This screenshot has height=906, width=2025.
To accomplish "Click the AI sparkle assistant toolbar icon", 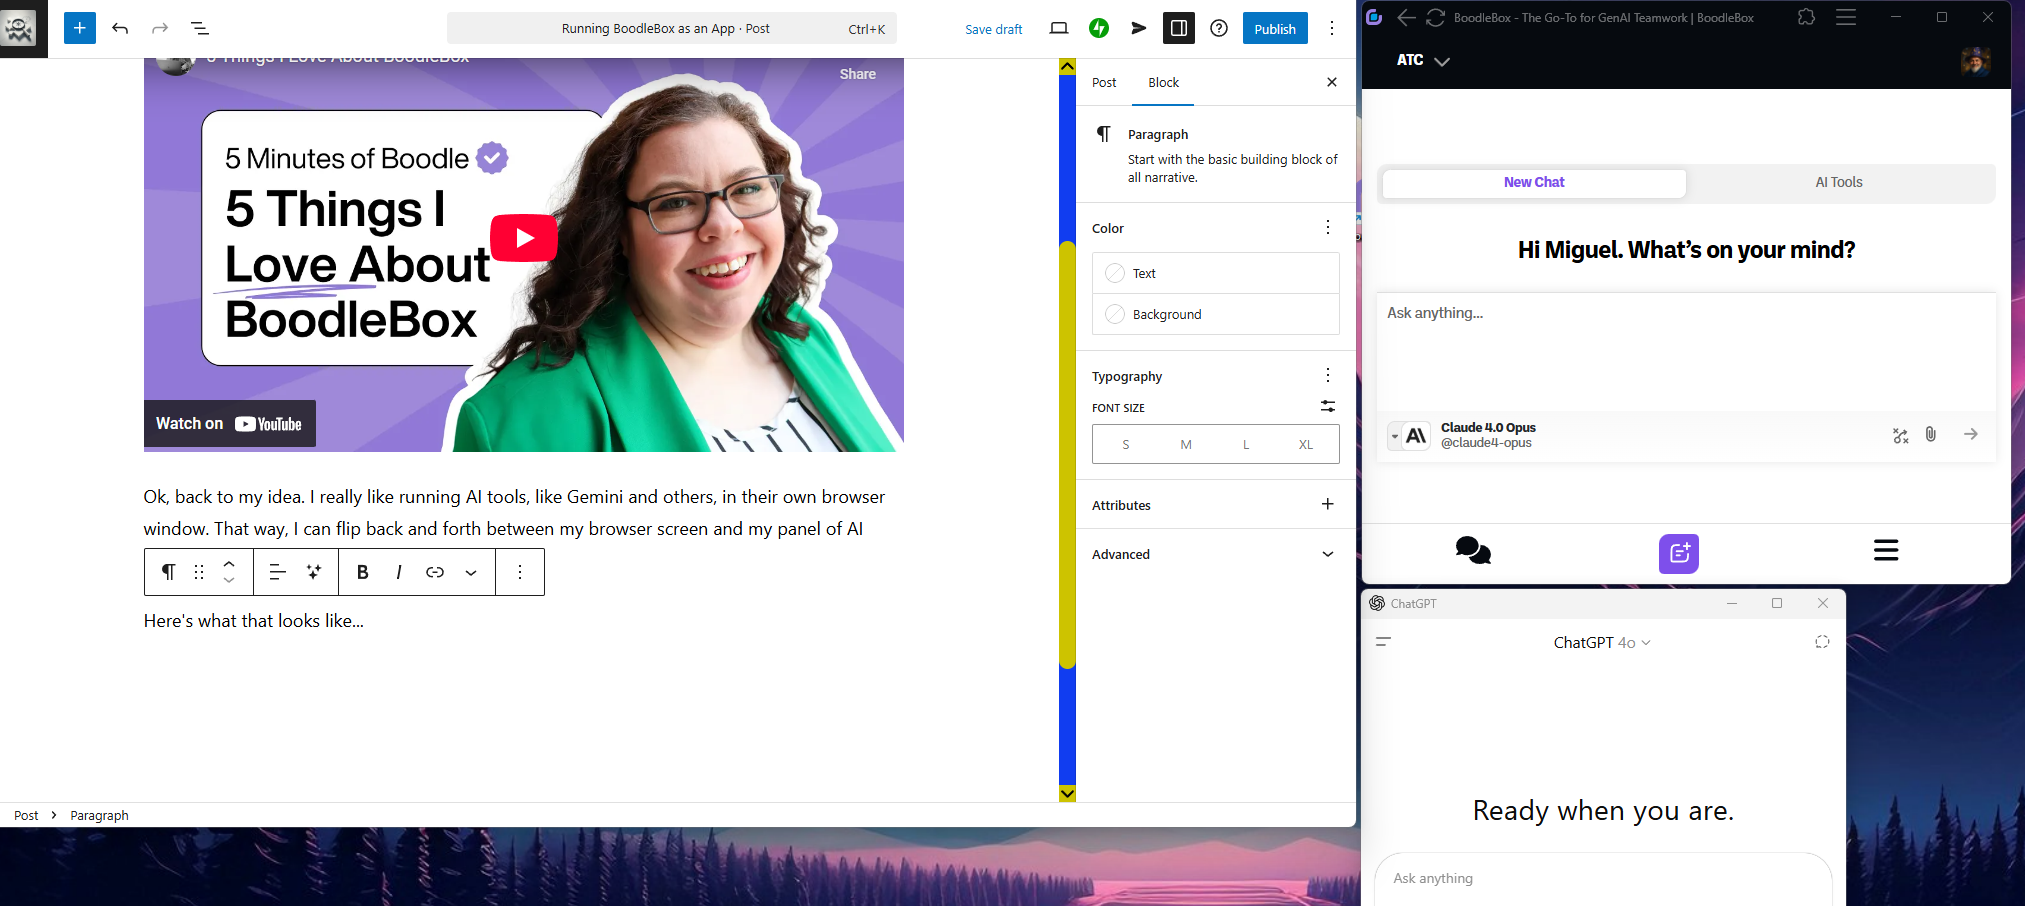I will click(314, 572).
